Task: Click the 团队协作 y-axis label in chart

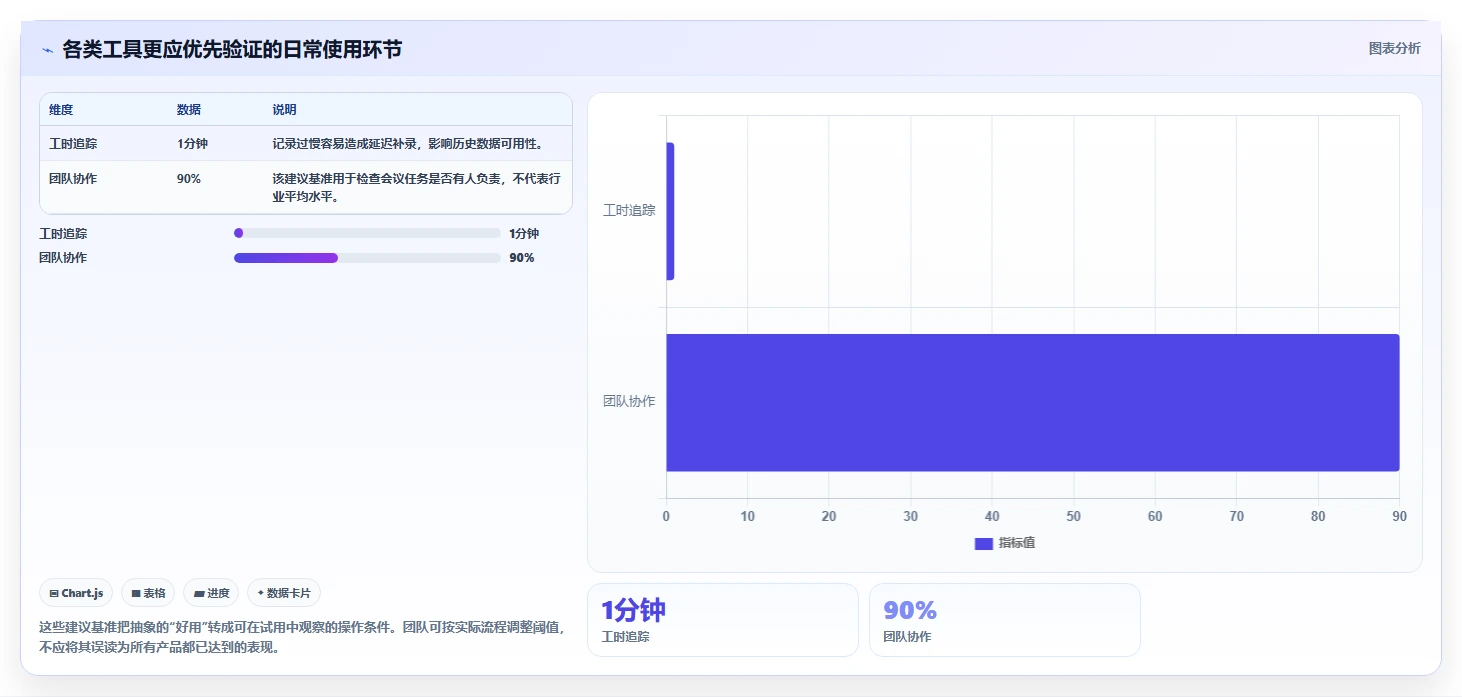Action: (x=629, y=402)
